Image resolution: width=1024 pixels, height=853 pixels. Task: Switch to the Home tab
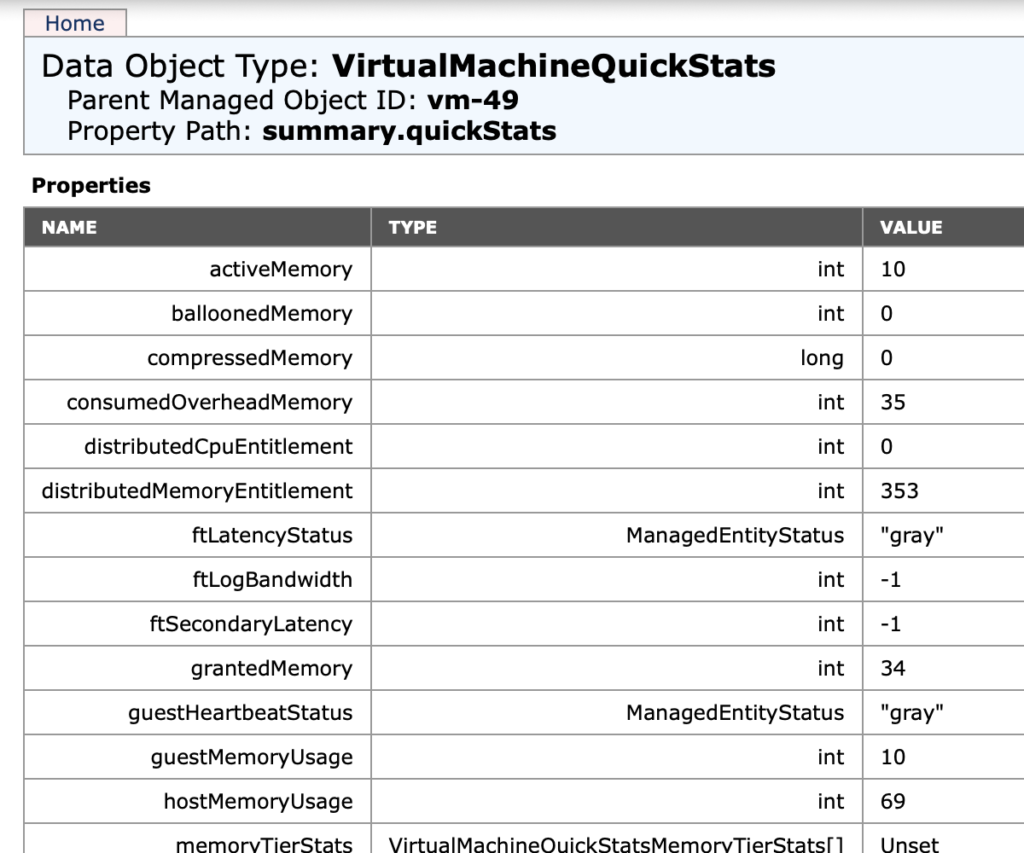[x=76, y=23]
